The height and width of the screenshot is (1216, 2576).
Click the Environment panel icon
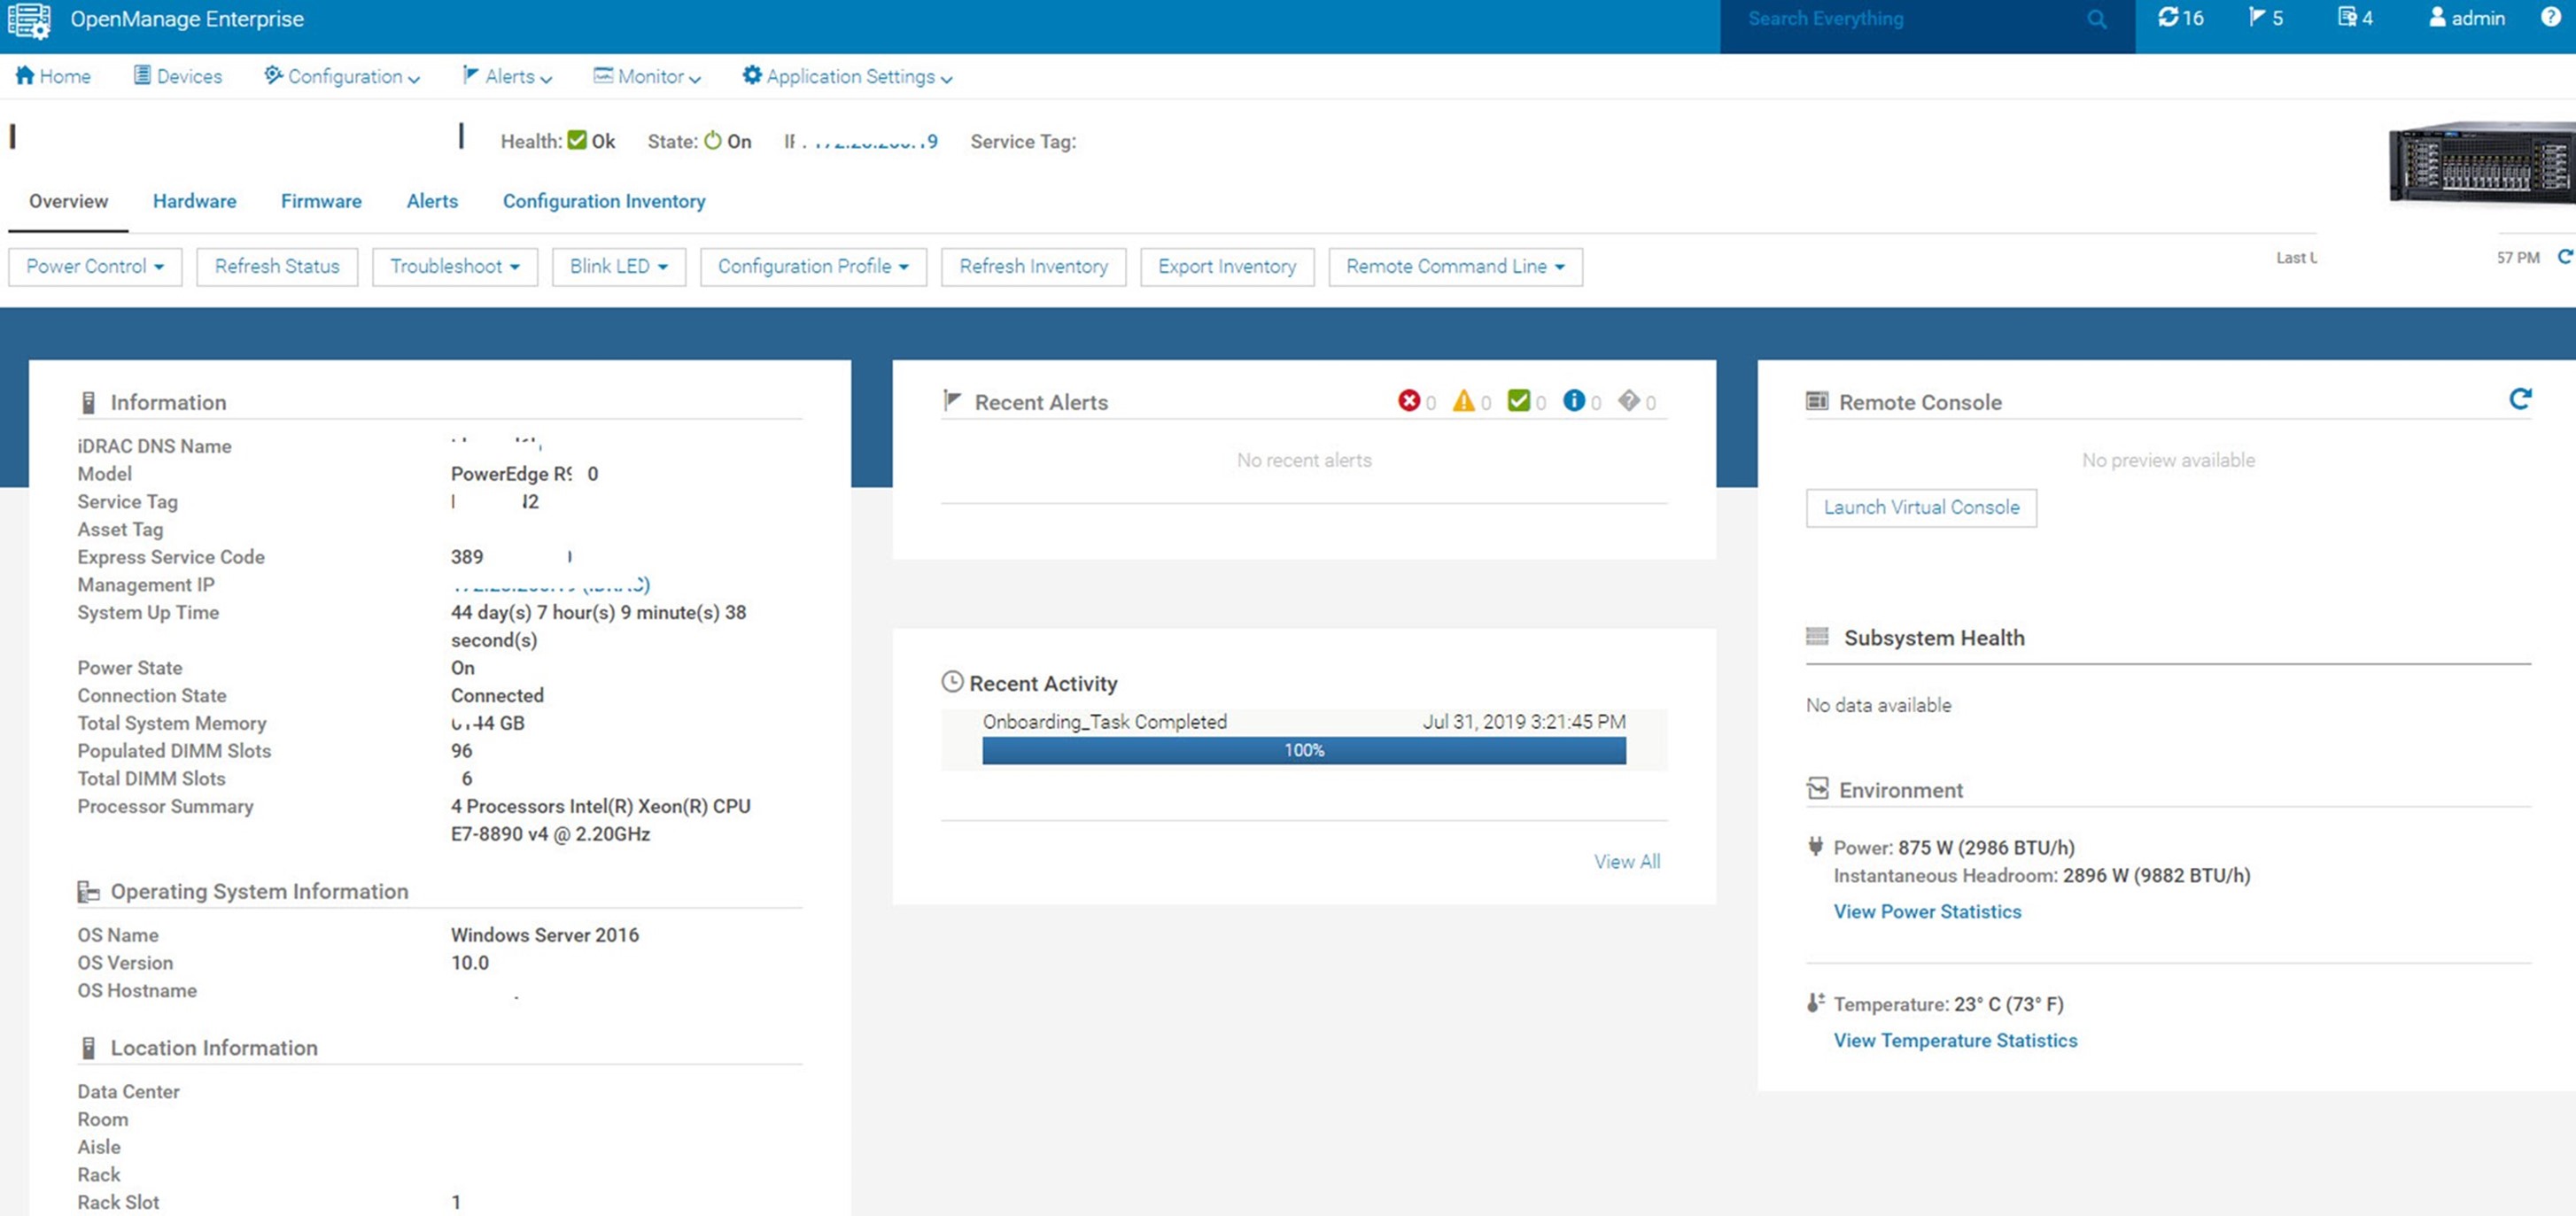pyautogui.click(x=1817, y=789)
